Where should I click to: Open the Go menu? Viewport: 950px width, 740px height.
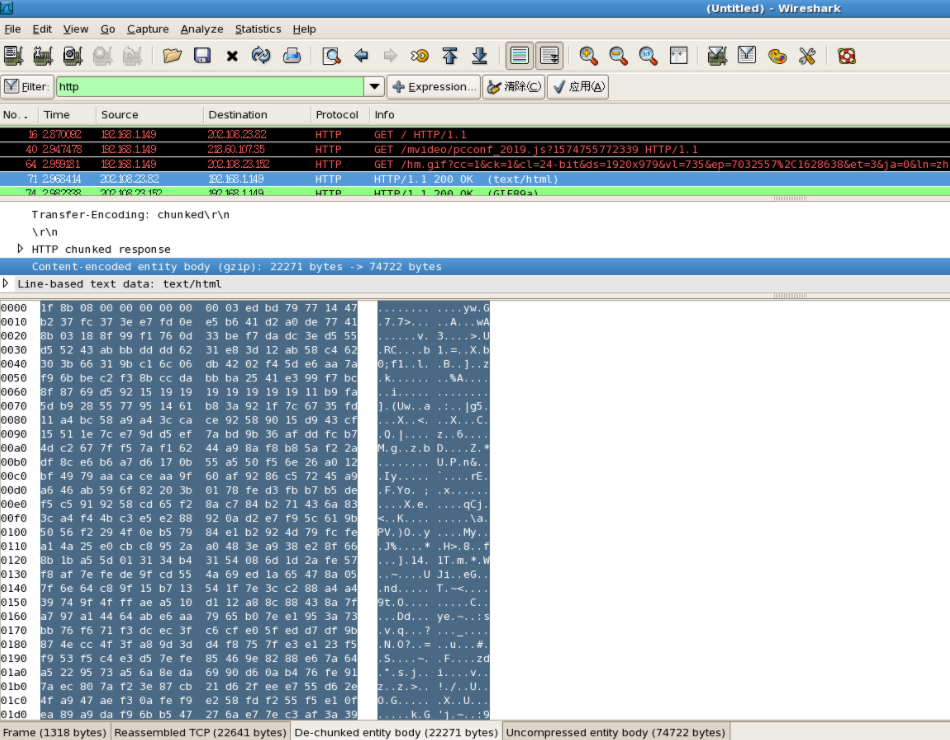tap(108, 28)
